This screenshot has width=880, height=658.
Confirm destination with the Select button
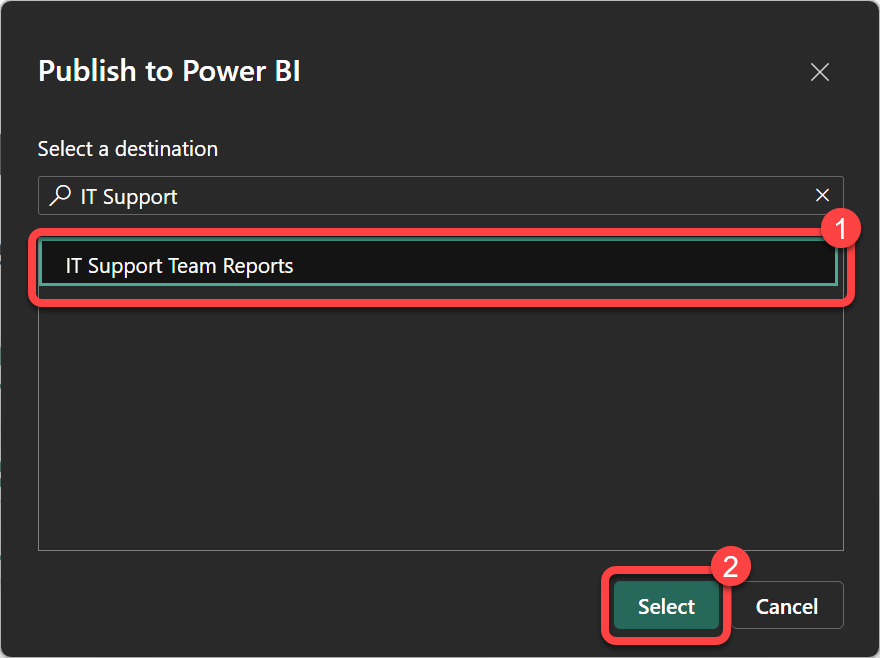pos(666,606)
